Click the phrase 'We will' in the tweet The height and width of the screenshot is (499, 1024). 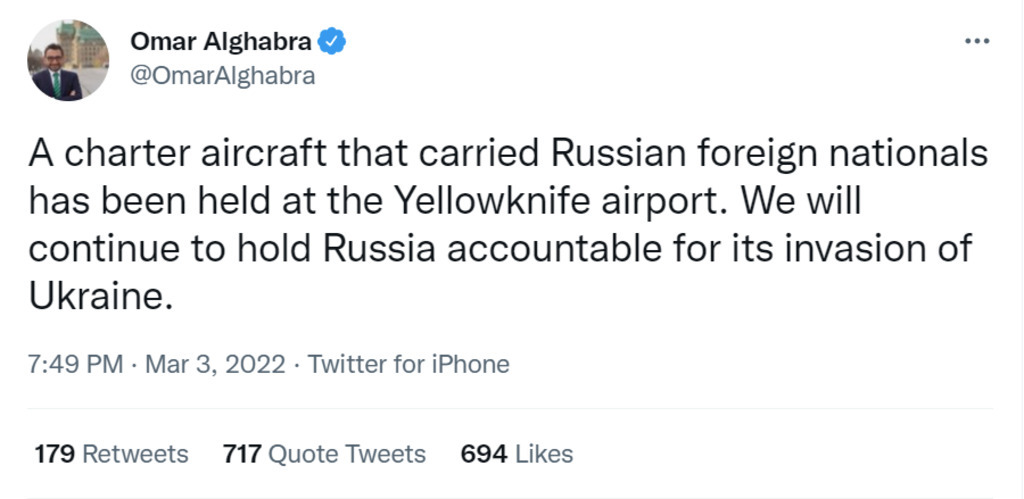tap(809, 202)
